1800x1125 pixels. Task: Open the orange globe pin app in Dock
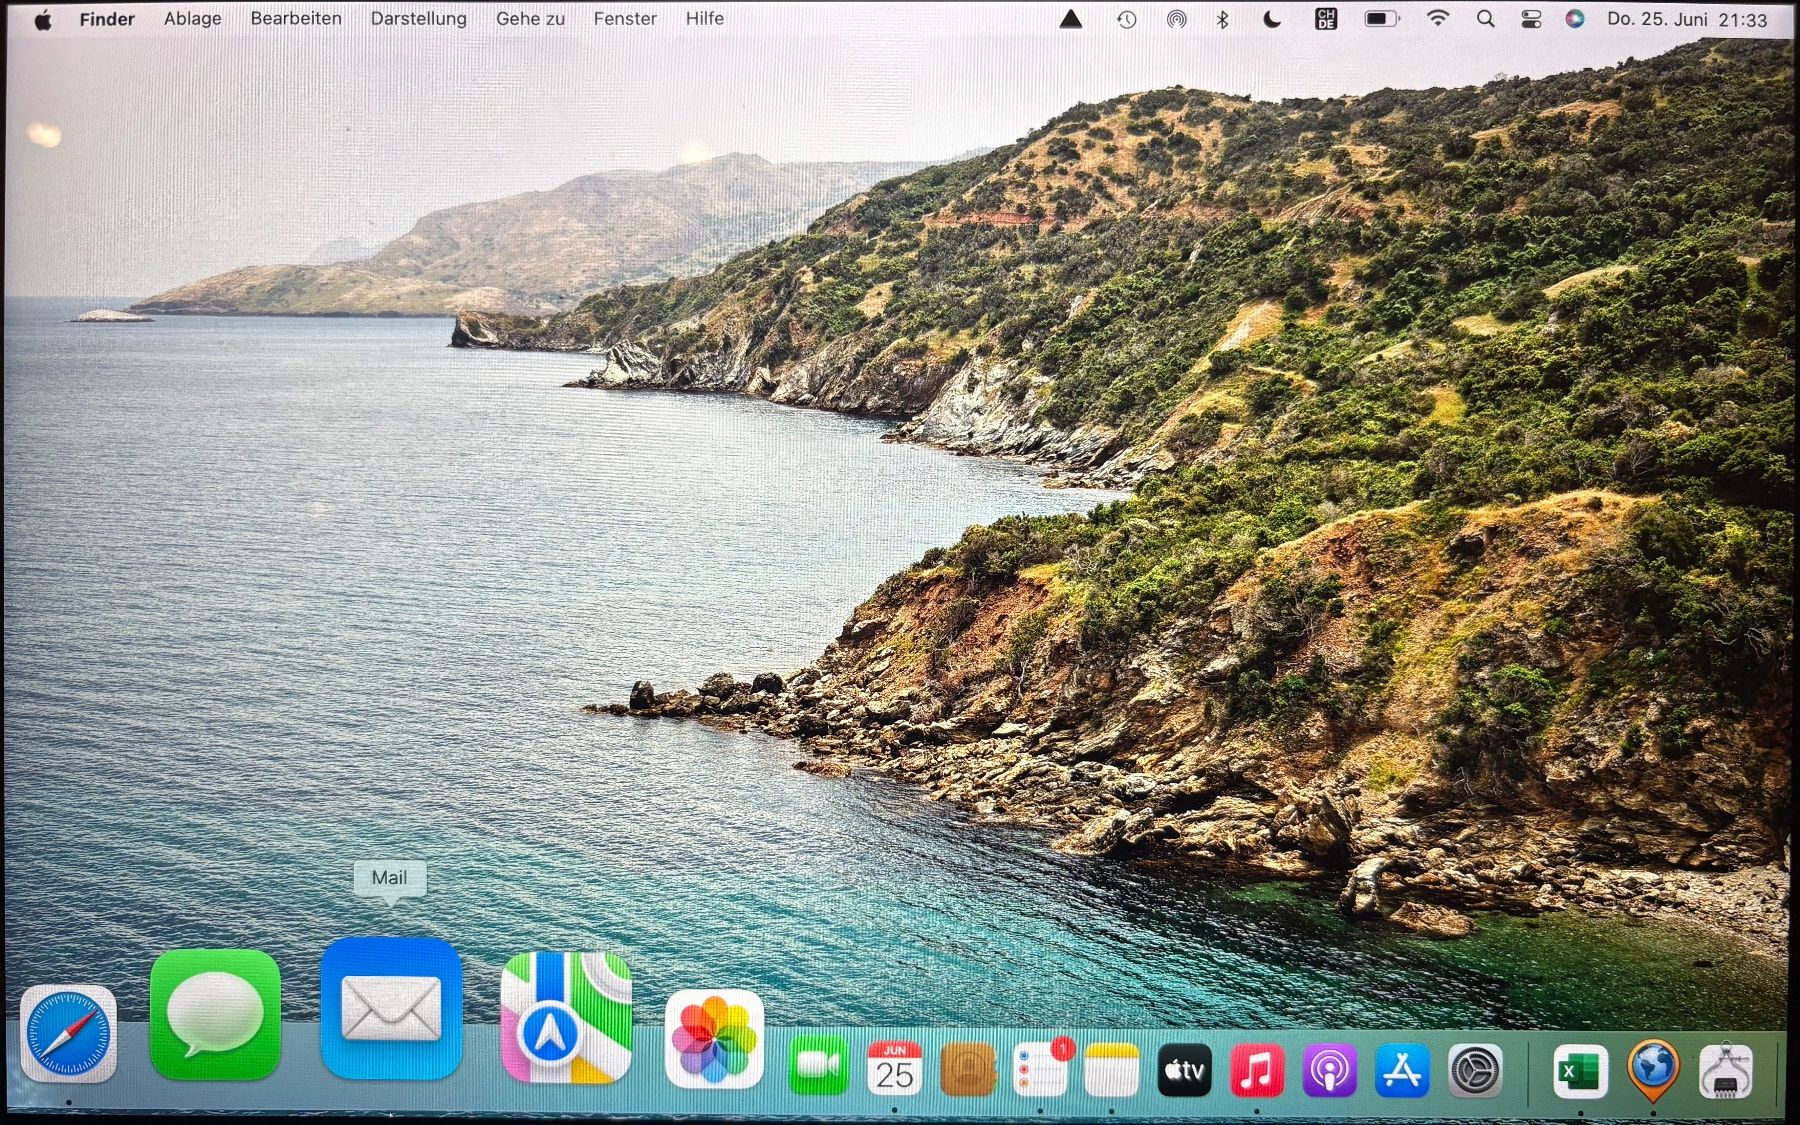point(1653,1070)
